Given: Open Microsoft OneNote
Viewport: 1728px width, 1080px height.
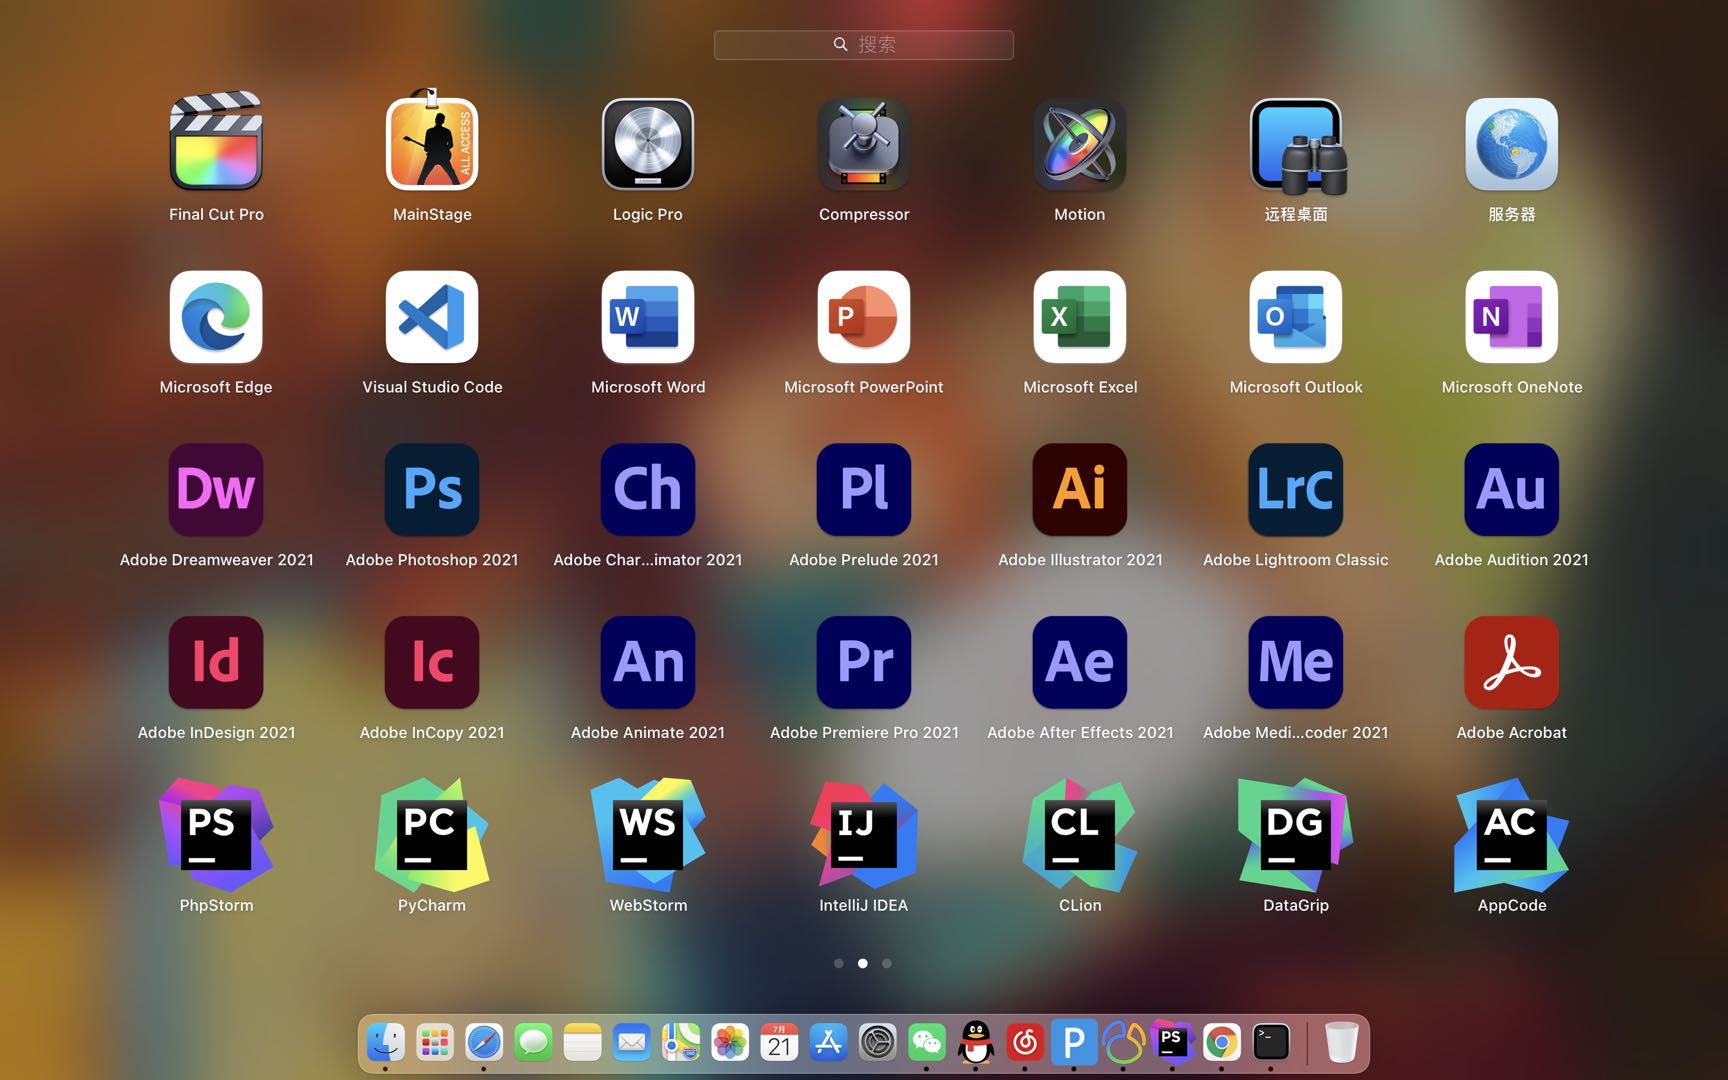Looking at the screenshot, I should (x=1512, y=316).
